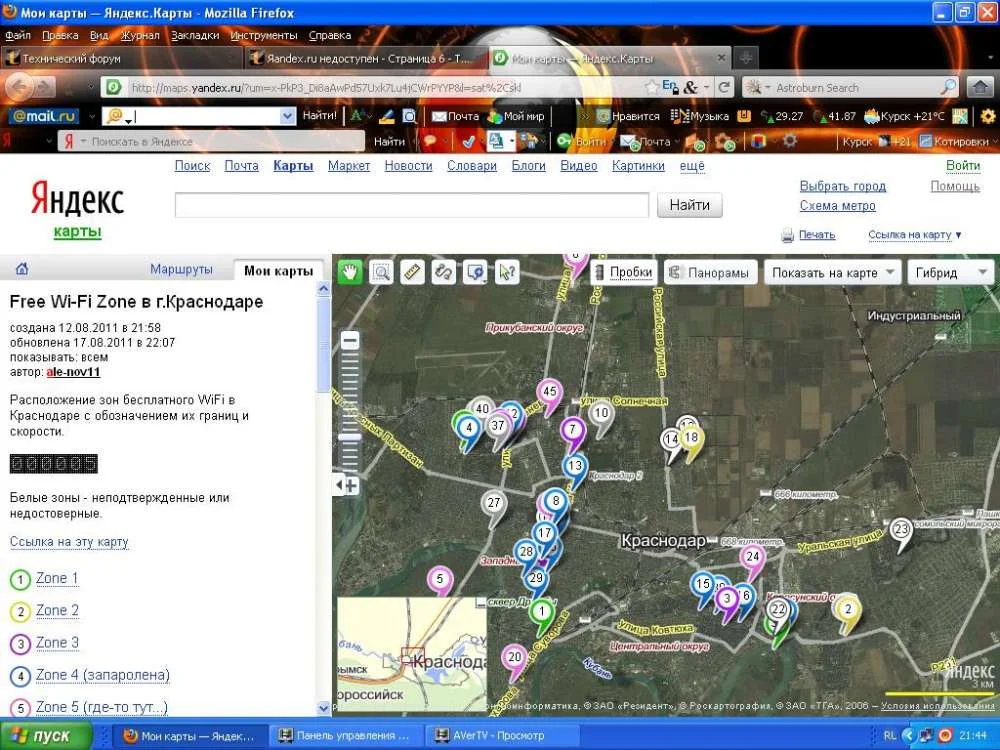The image size is (1000, 750).
Task: Open the Zone 3 link
Action: [x=57, y=642]
